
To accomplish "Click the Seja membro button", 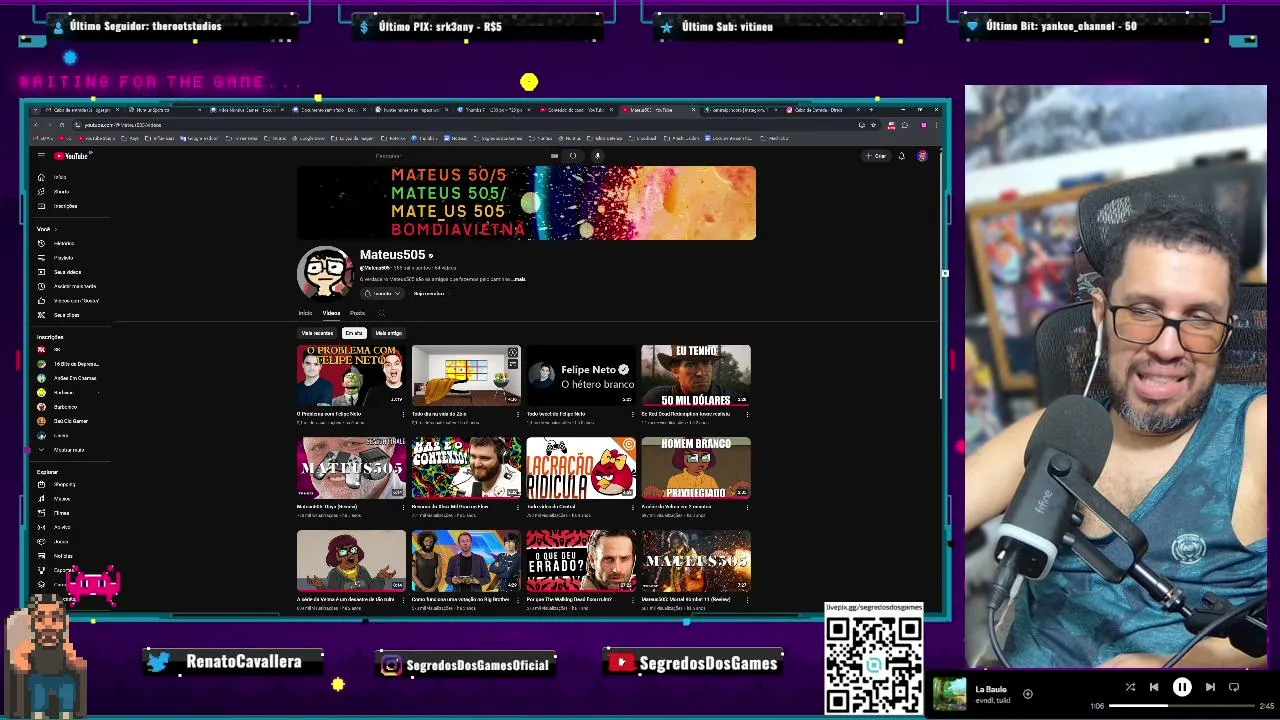I will click(429, 293).
